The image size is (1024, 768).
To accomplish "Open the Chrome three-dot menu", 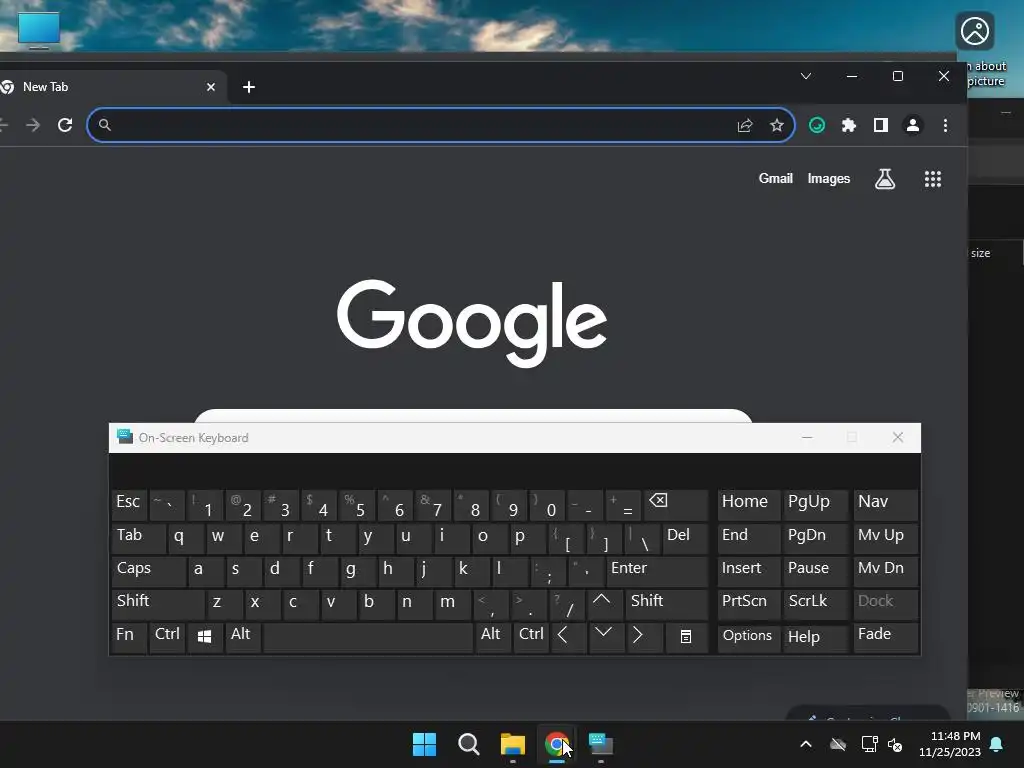I will point(945,125).
